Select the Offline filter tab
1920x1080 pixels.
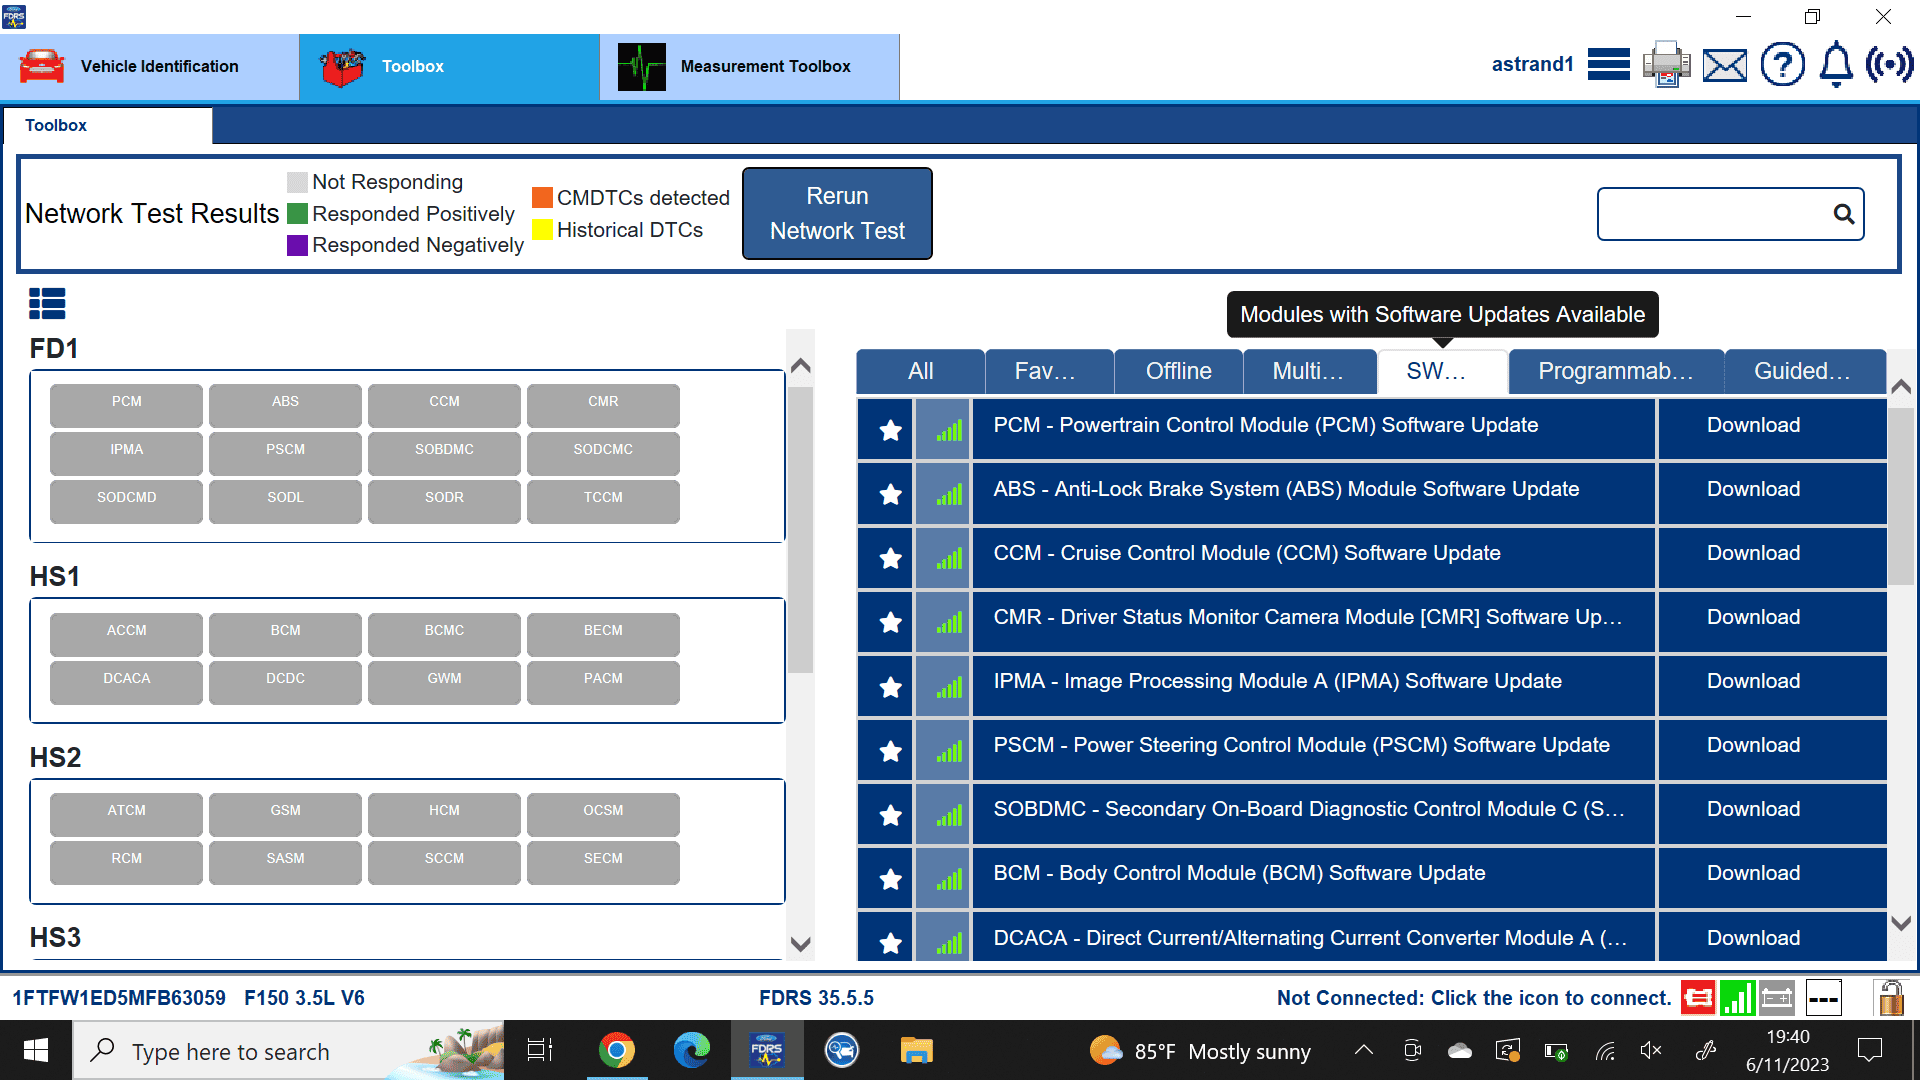tap(1178, 371)
